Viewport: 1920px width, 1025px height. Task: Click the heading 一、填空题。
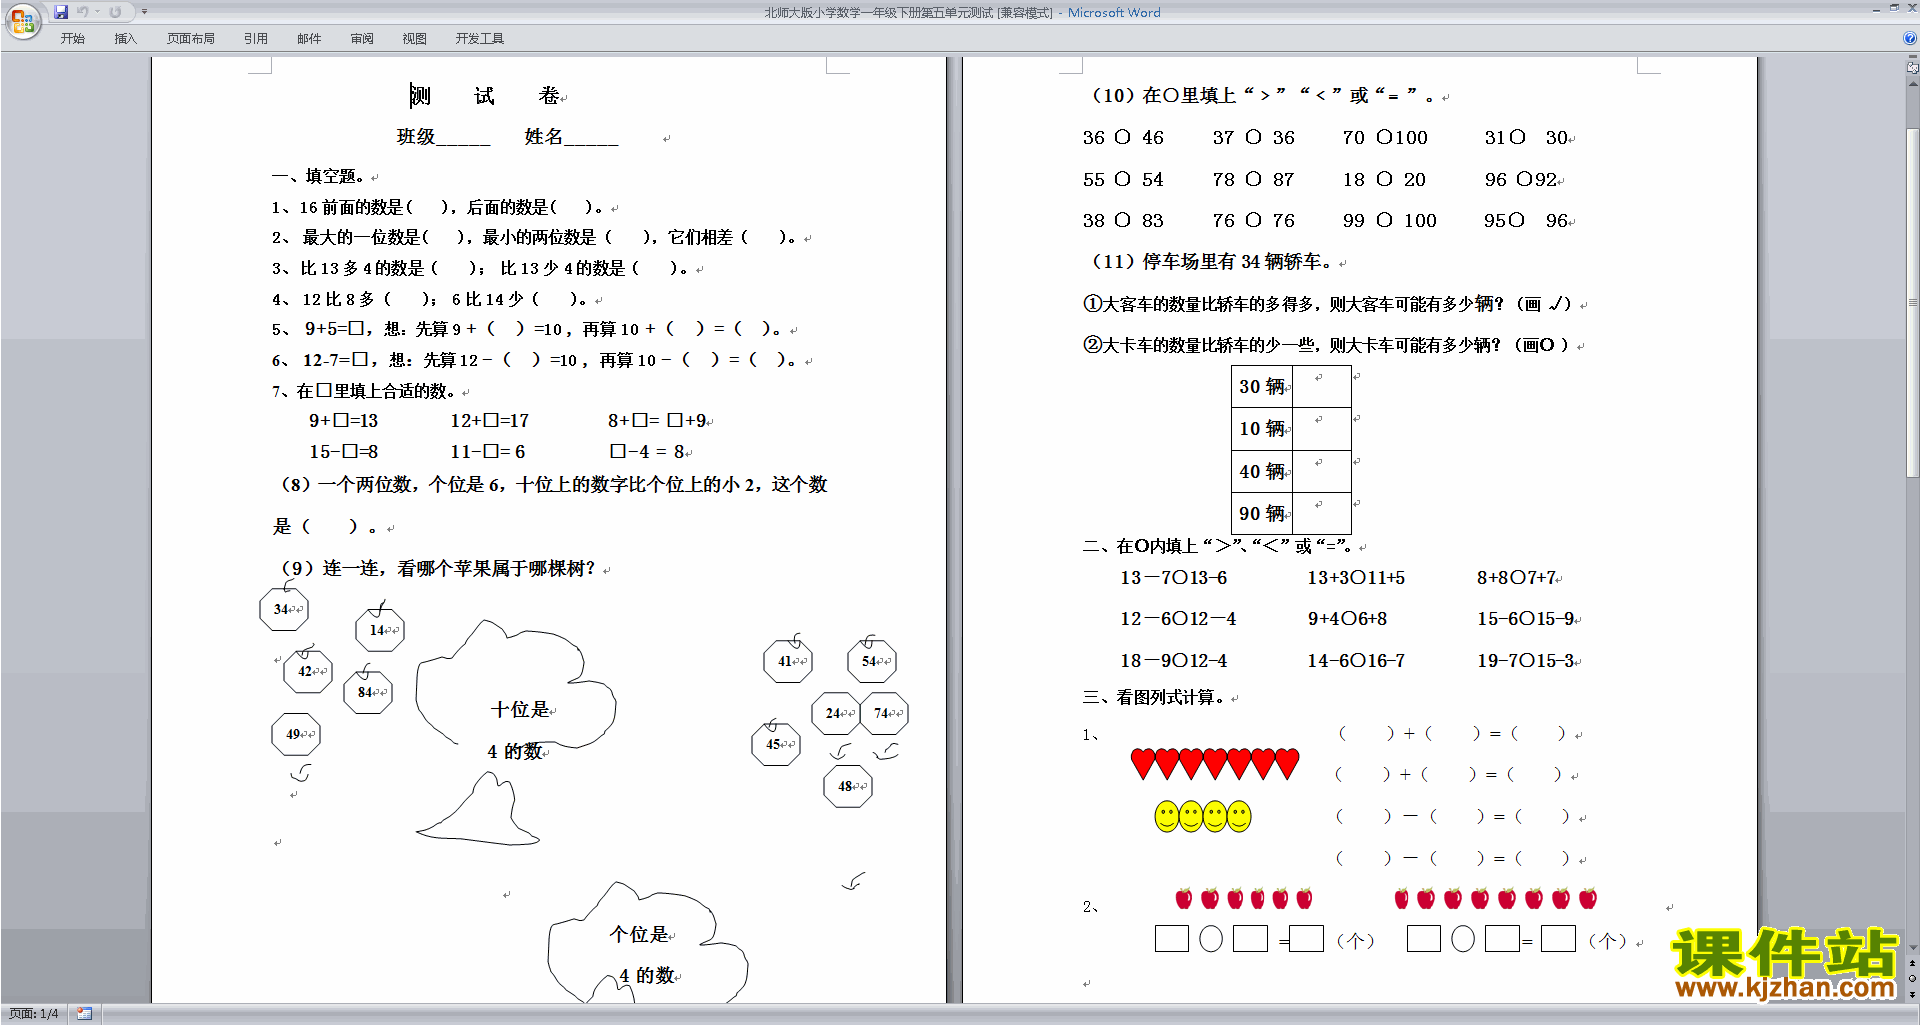point(319,176)
